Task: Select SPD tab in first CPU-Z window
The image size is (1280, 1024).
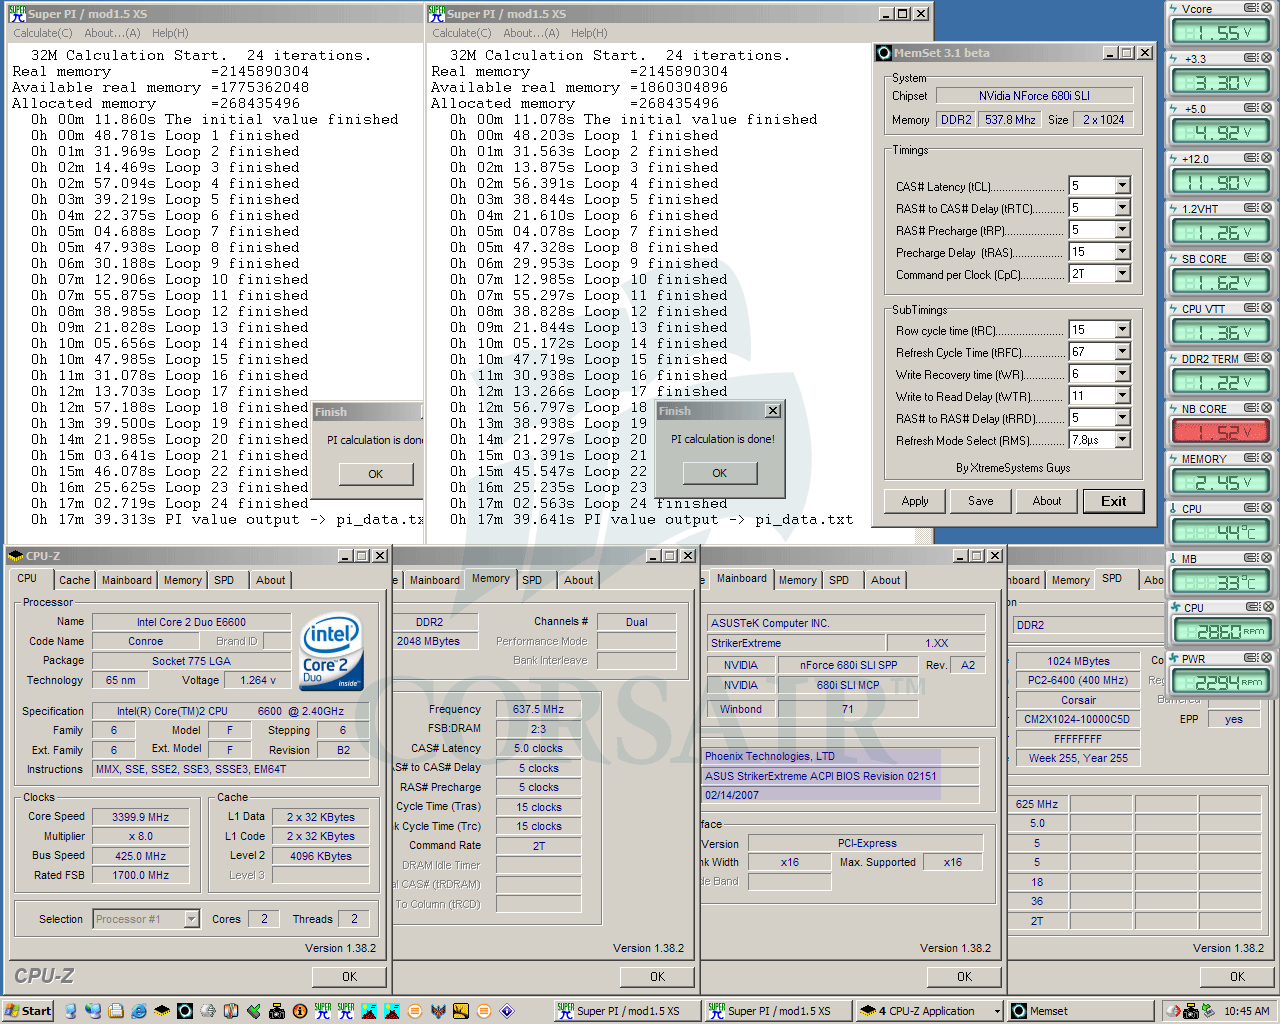Action: point(224,580)
